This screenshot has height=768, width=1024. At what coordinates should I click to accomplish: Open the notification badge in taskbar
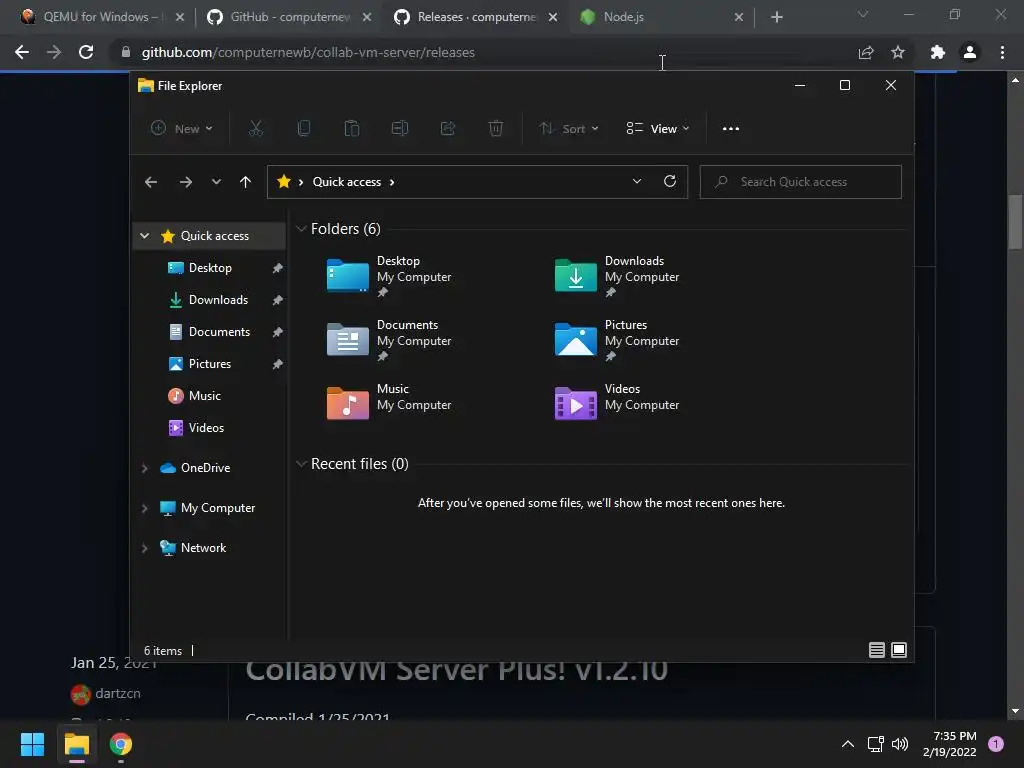[996, 744]
